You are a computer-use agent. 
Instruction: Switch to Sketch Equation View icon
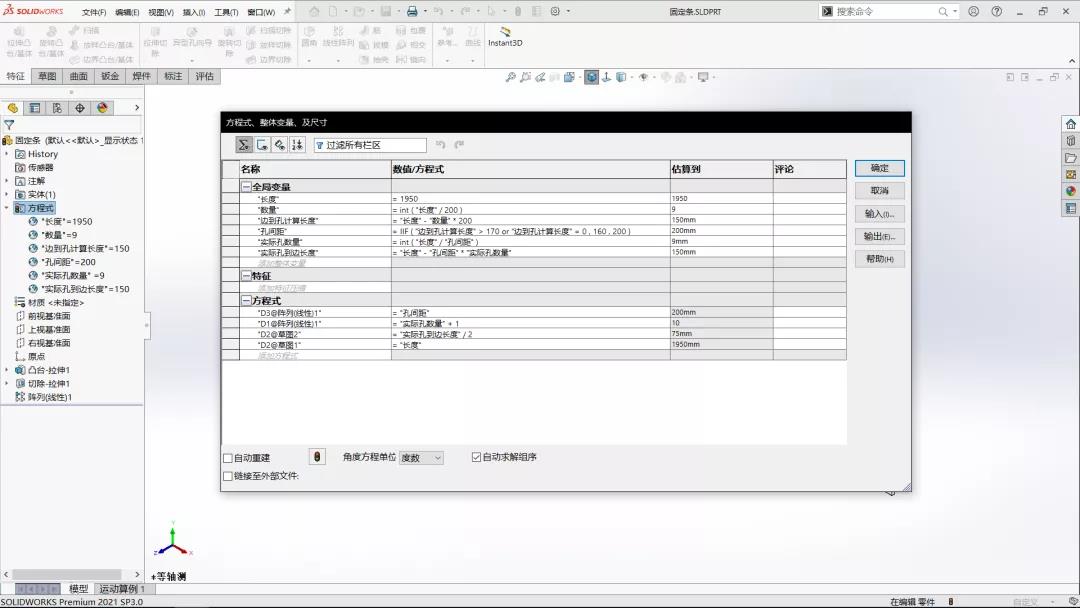point(262,145)
